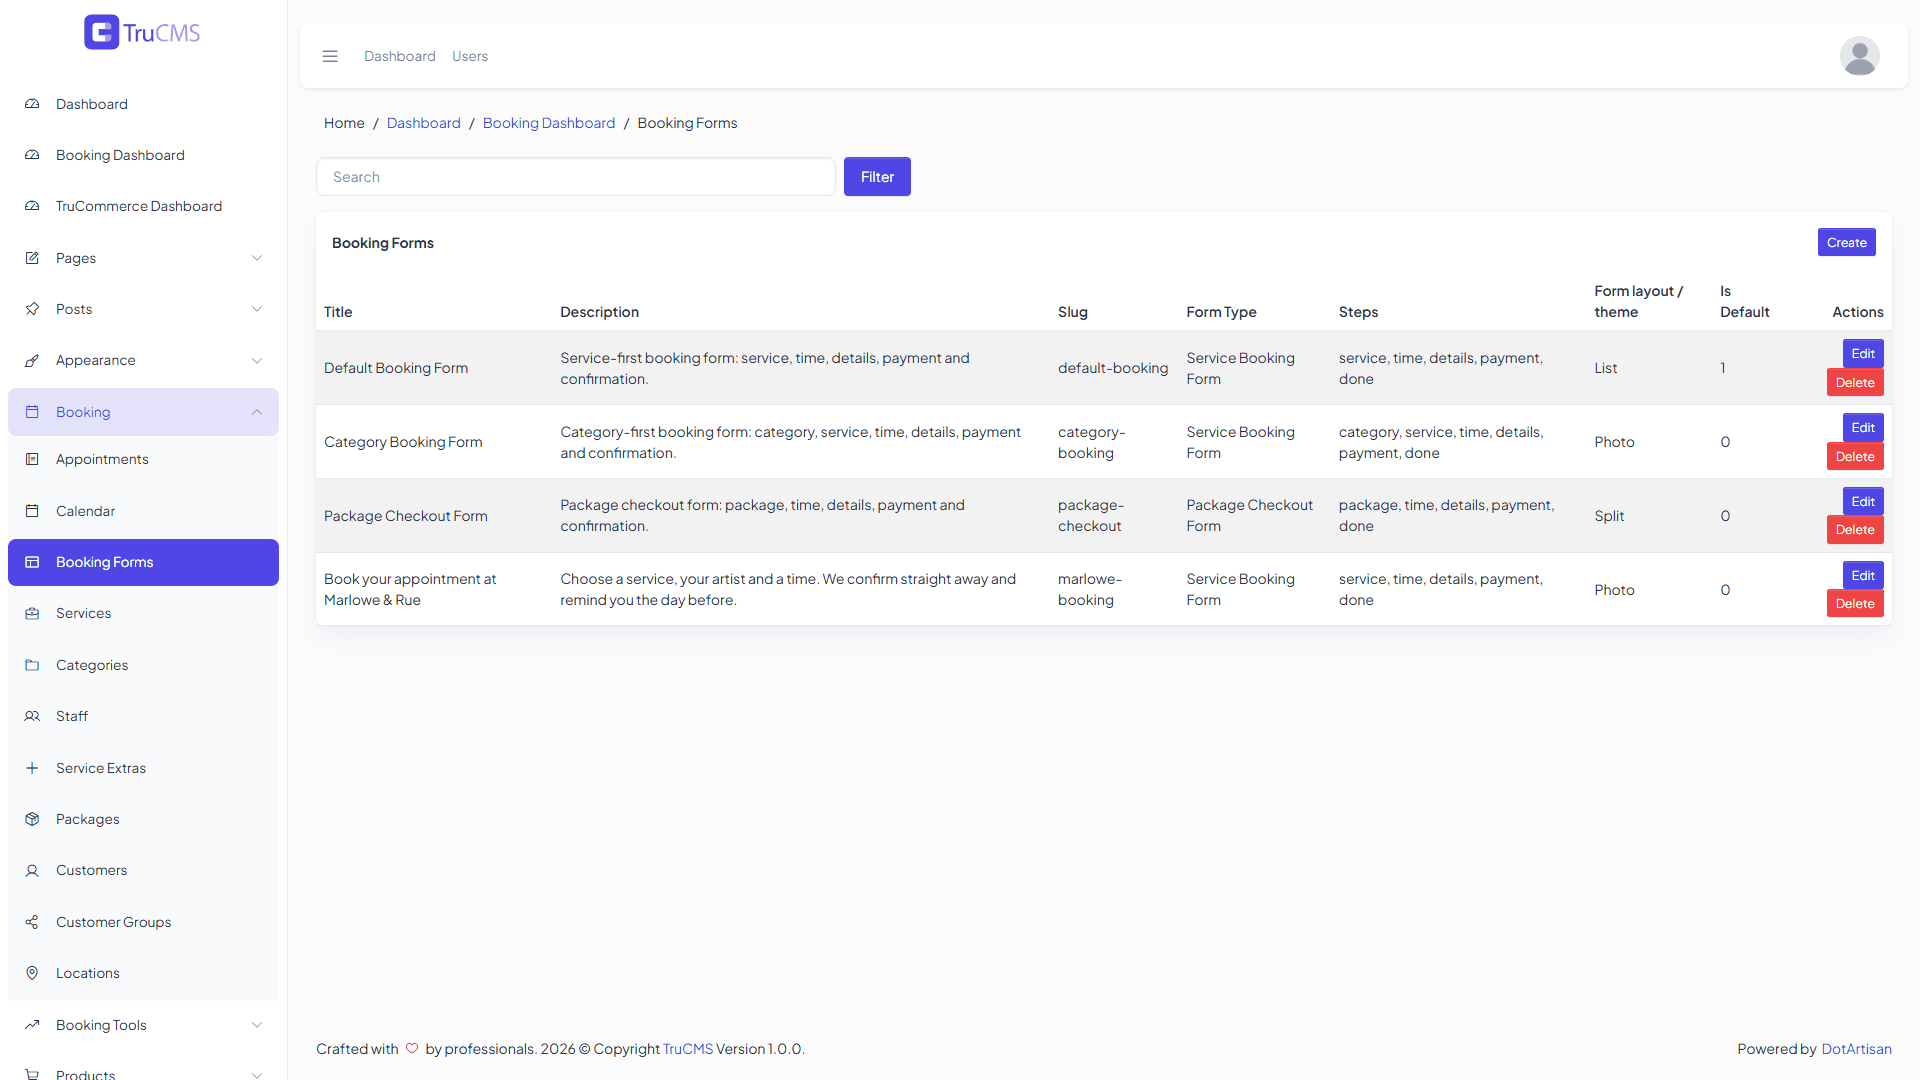Open TruCommerce Dashboard menu item

[x=143, y=206]
